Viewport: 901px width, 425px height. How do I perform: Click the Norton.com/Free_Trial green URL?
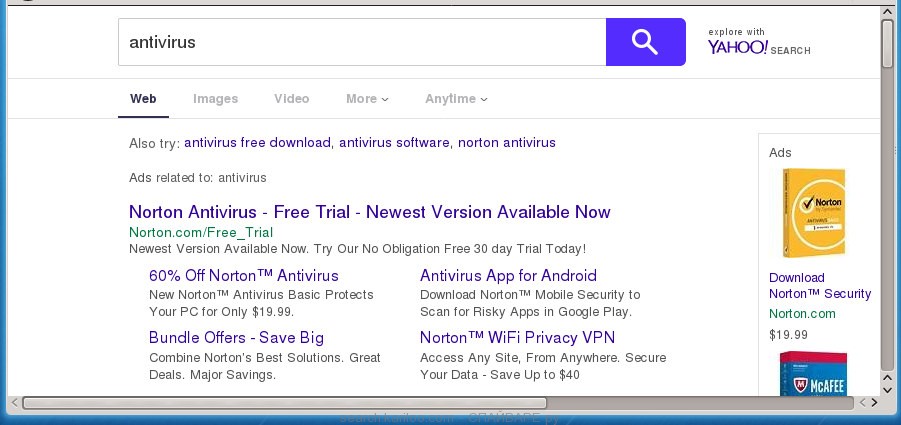pos(201,232)
